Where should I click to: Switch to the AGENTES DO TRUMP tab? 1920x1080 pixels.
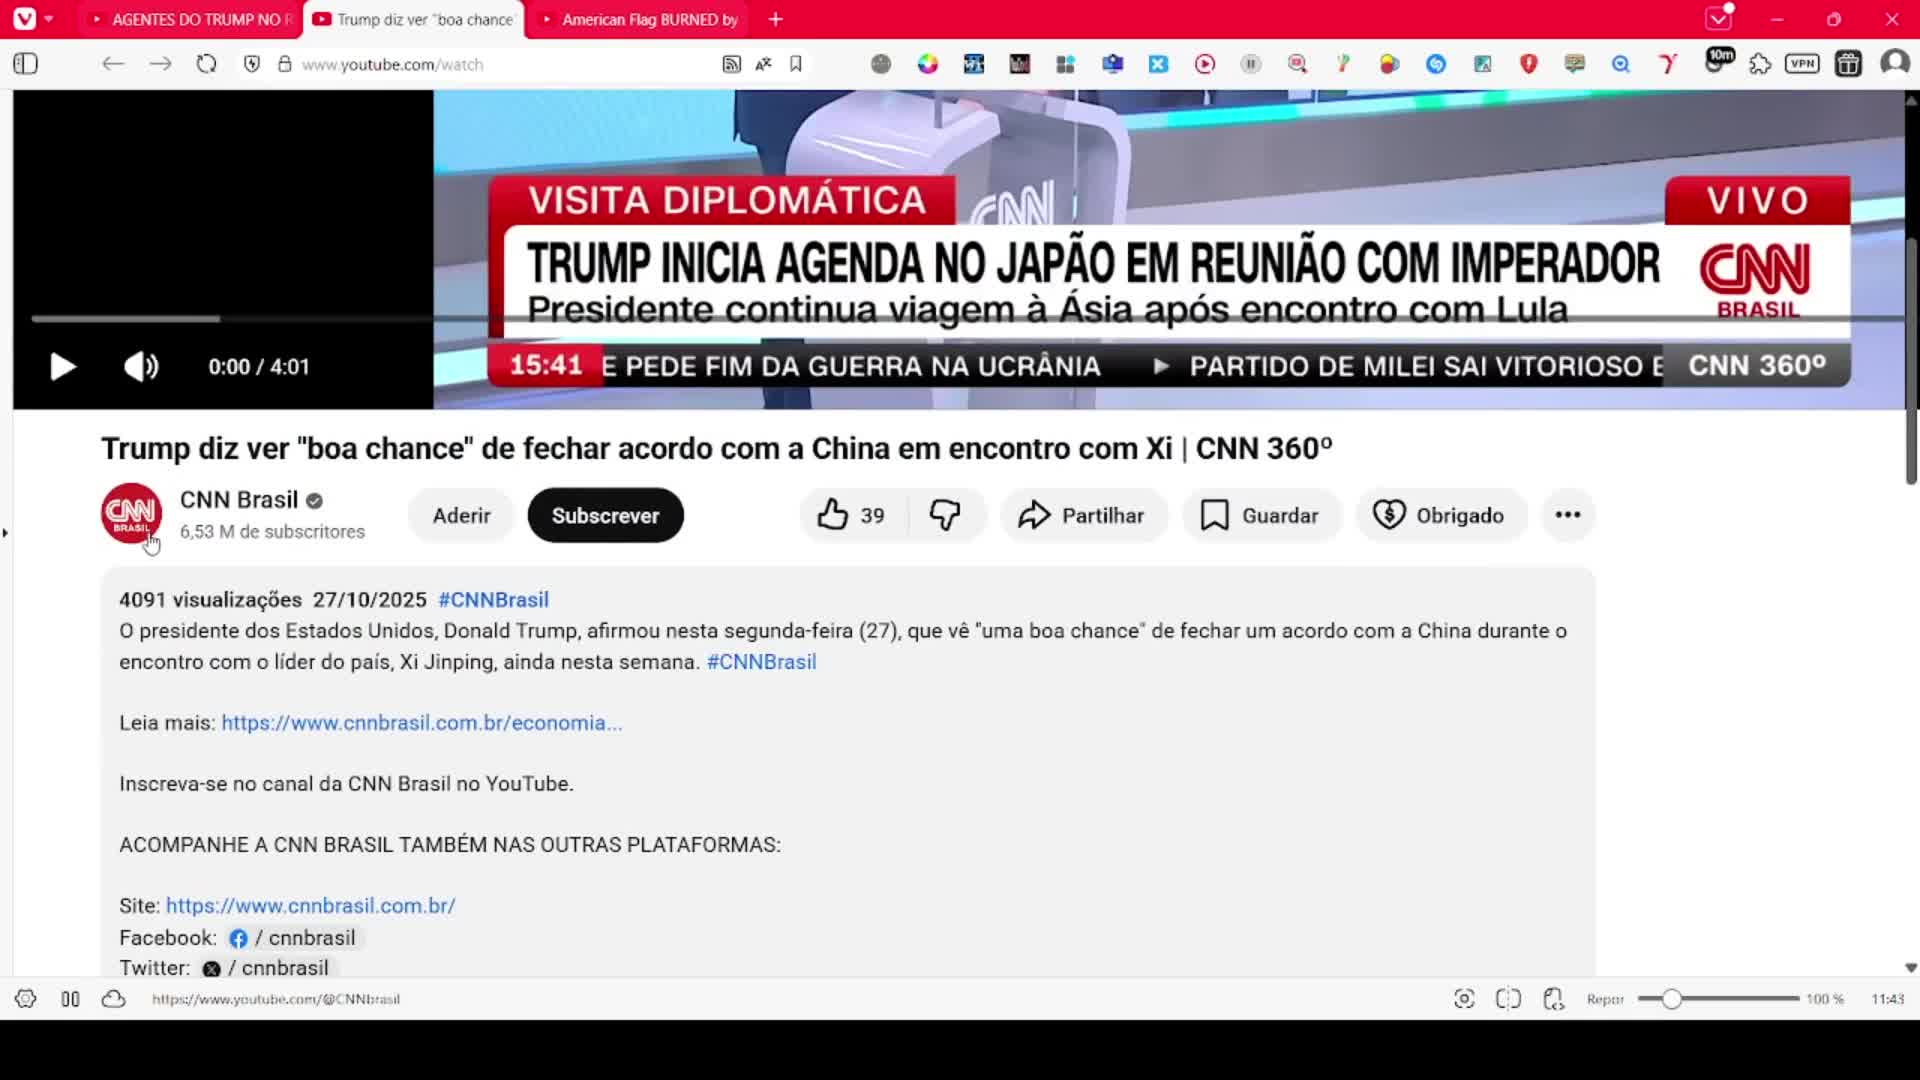tap(195, 19)
